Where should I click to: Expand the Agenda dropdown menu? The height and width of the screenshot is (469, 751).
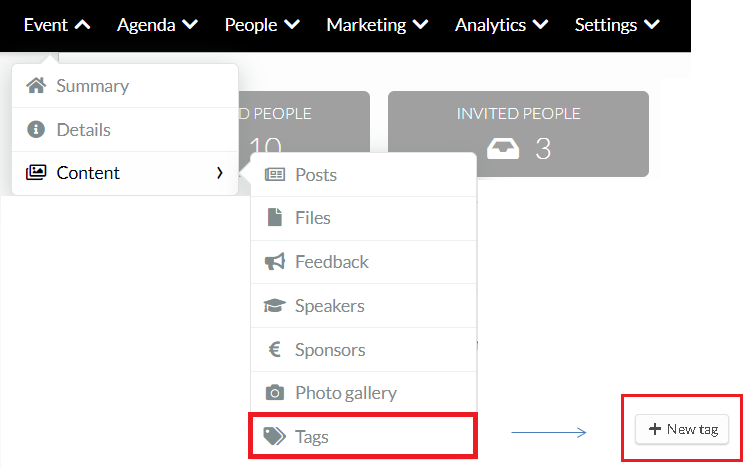click(x=157, y=24)
